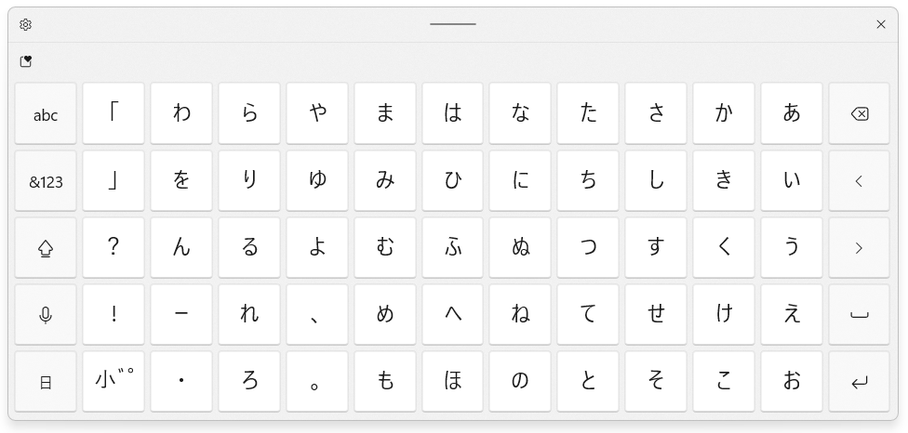This screenshot has height=433, width=908.
Task: Close the touch keyboard
Action: (x=881, y=24)
